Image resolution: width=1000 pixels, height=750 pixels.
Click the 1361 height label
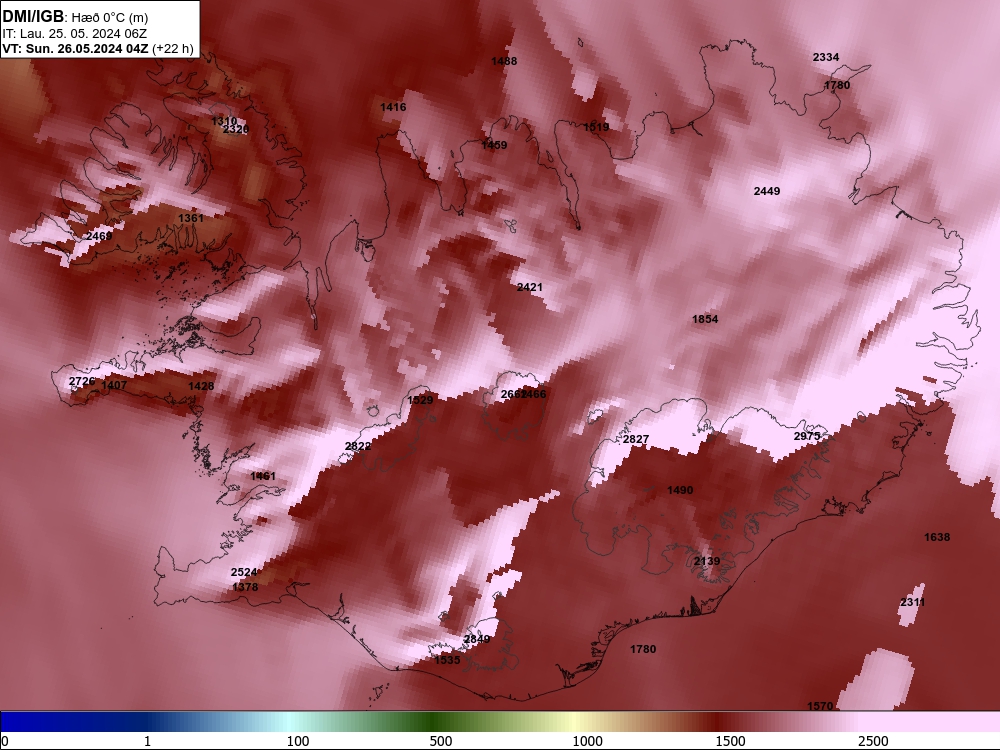pos(191,218)
